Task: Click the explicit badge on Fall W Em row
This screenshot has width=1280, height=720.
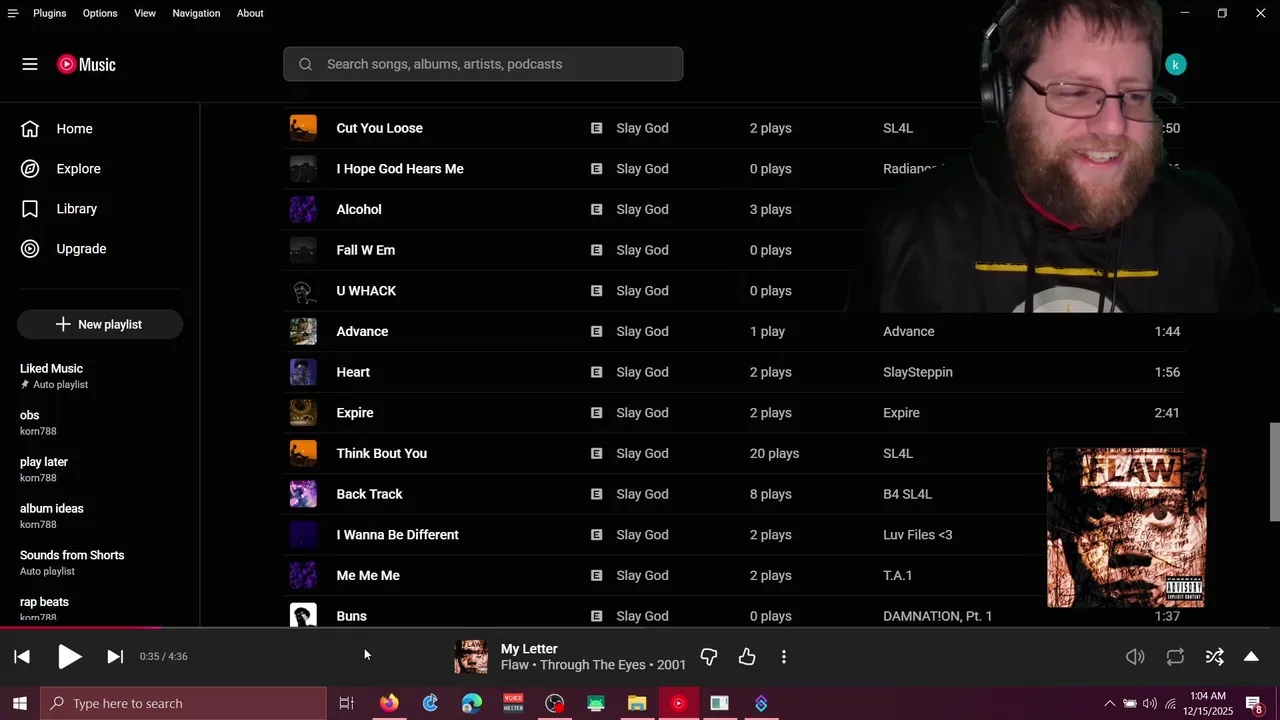Action: [x=596, y=250]
